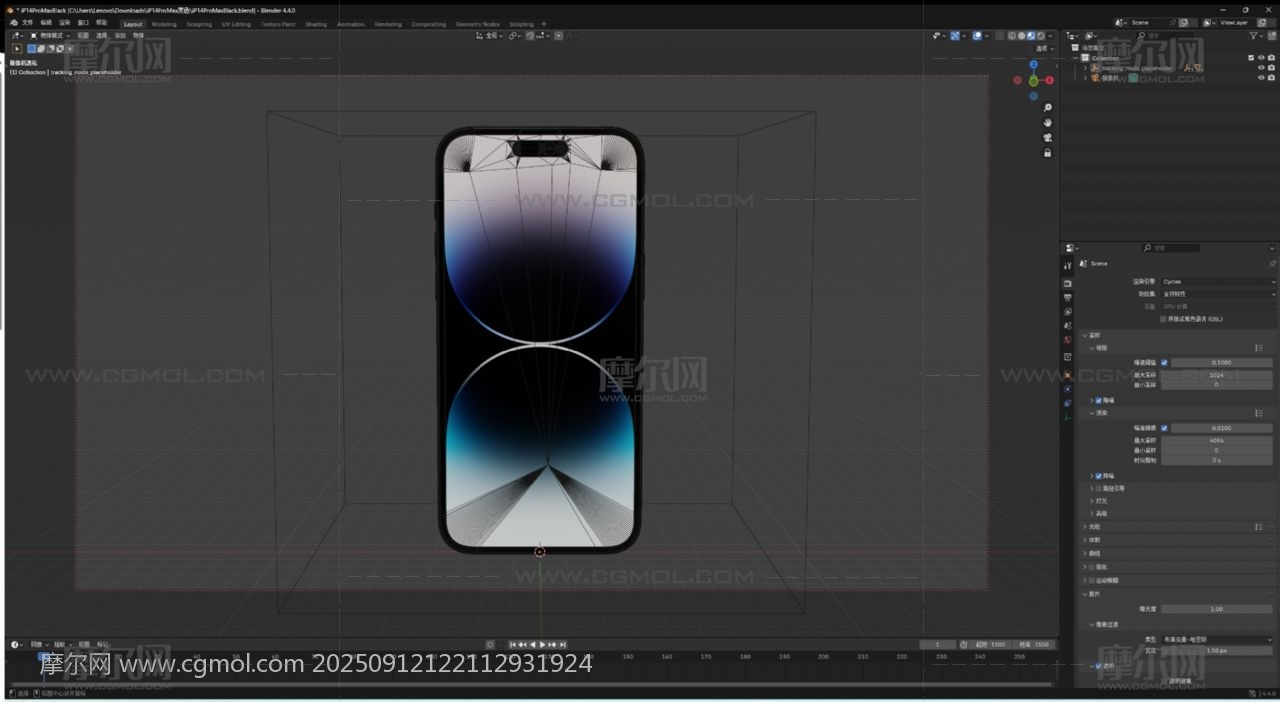Jump to timeline start frame

[513, 645]
